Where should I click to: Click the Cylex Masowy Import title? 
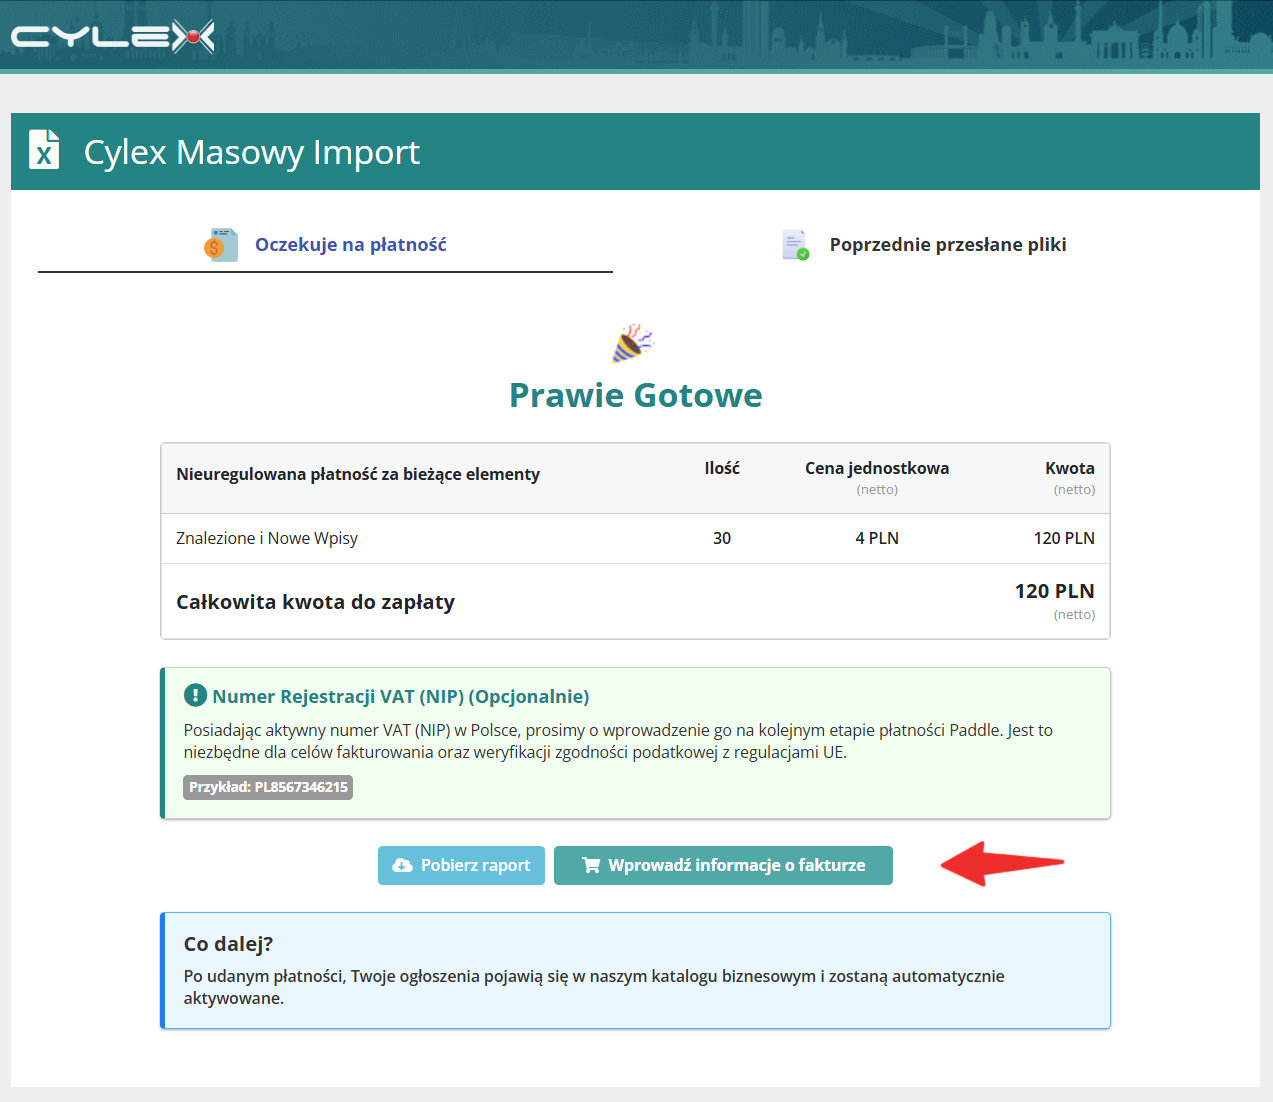pos(252,152)
